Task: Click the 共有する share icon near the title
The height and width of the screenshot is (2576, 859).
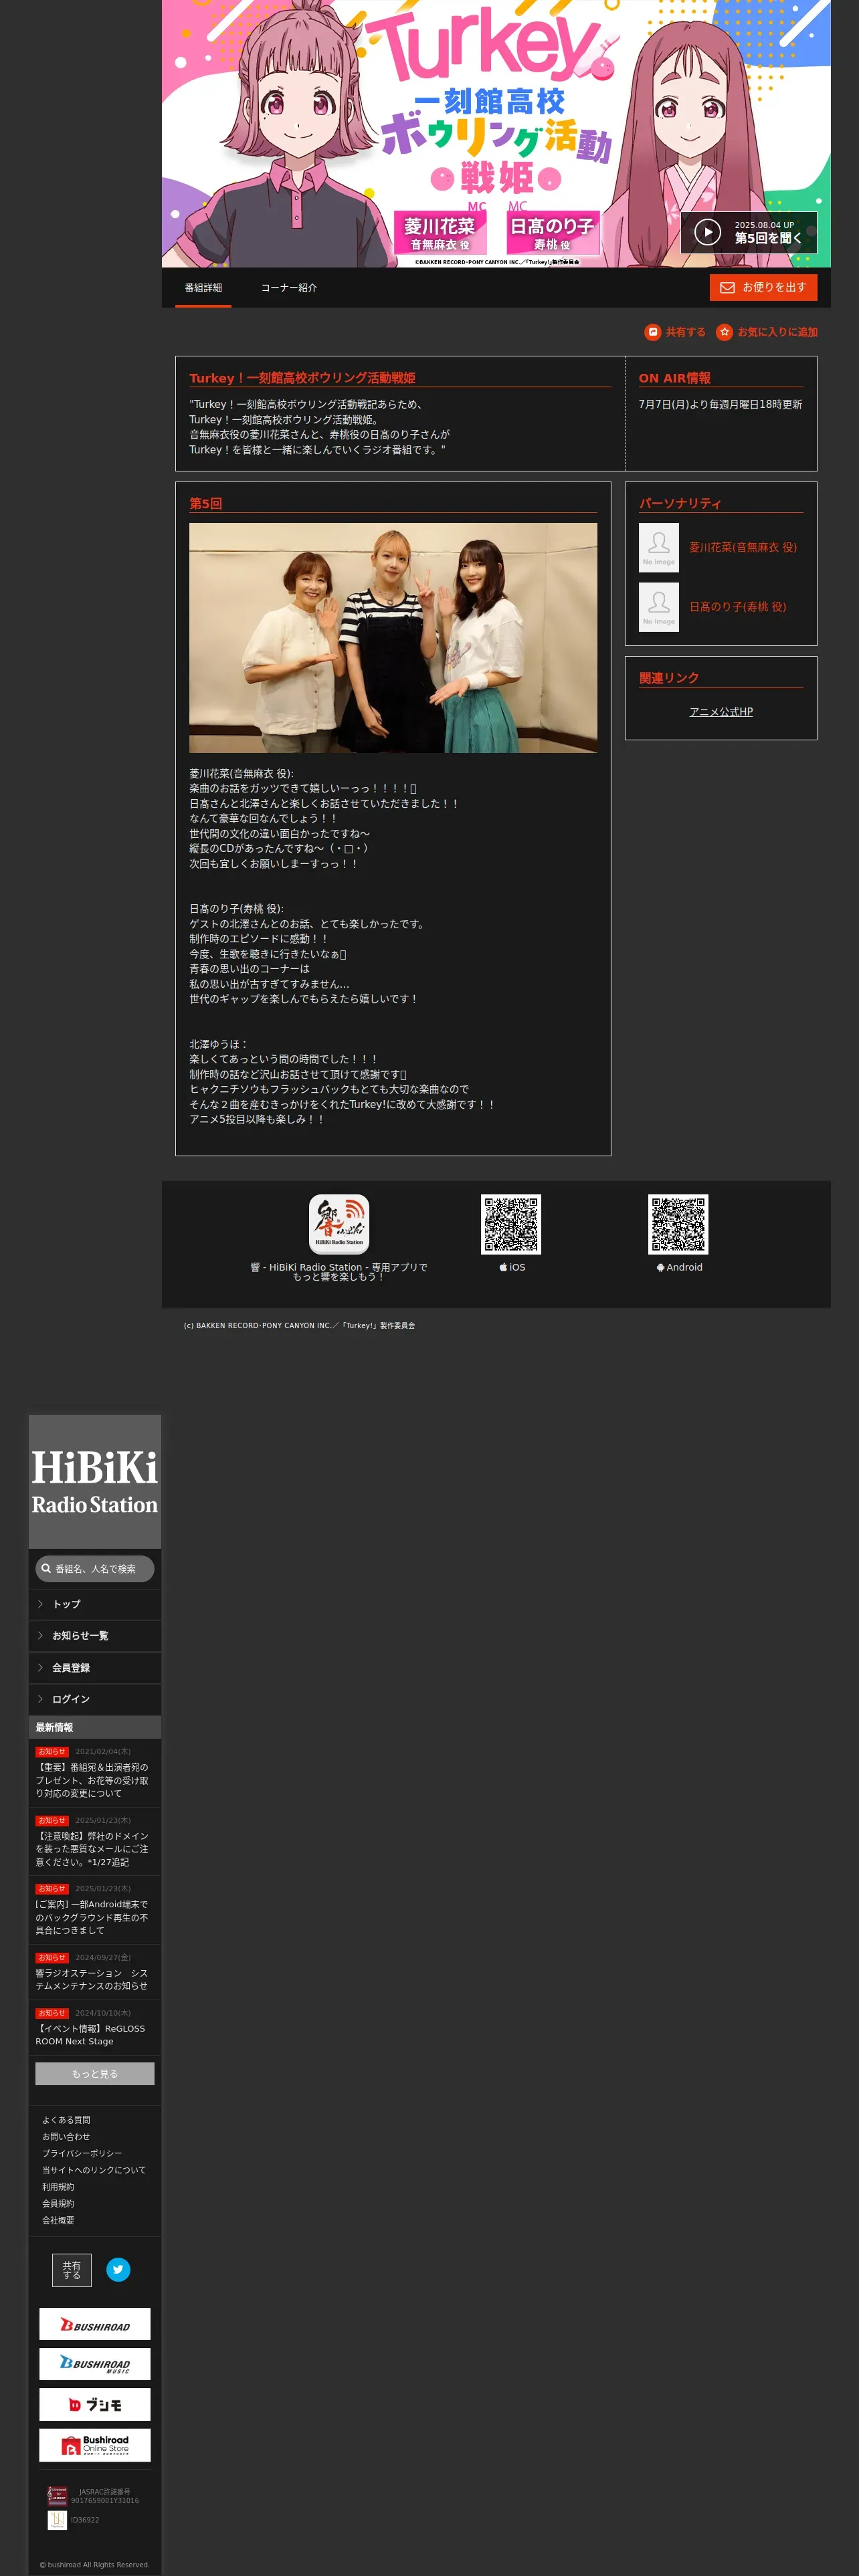Action: coord(653,332)
